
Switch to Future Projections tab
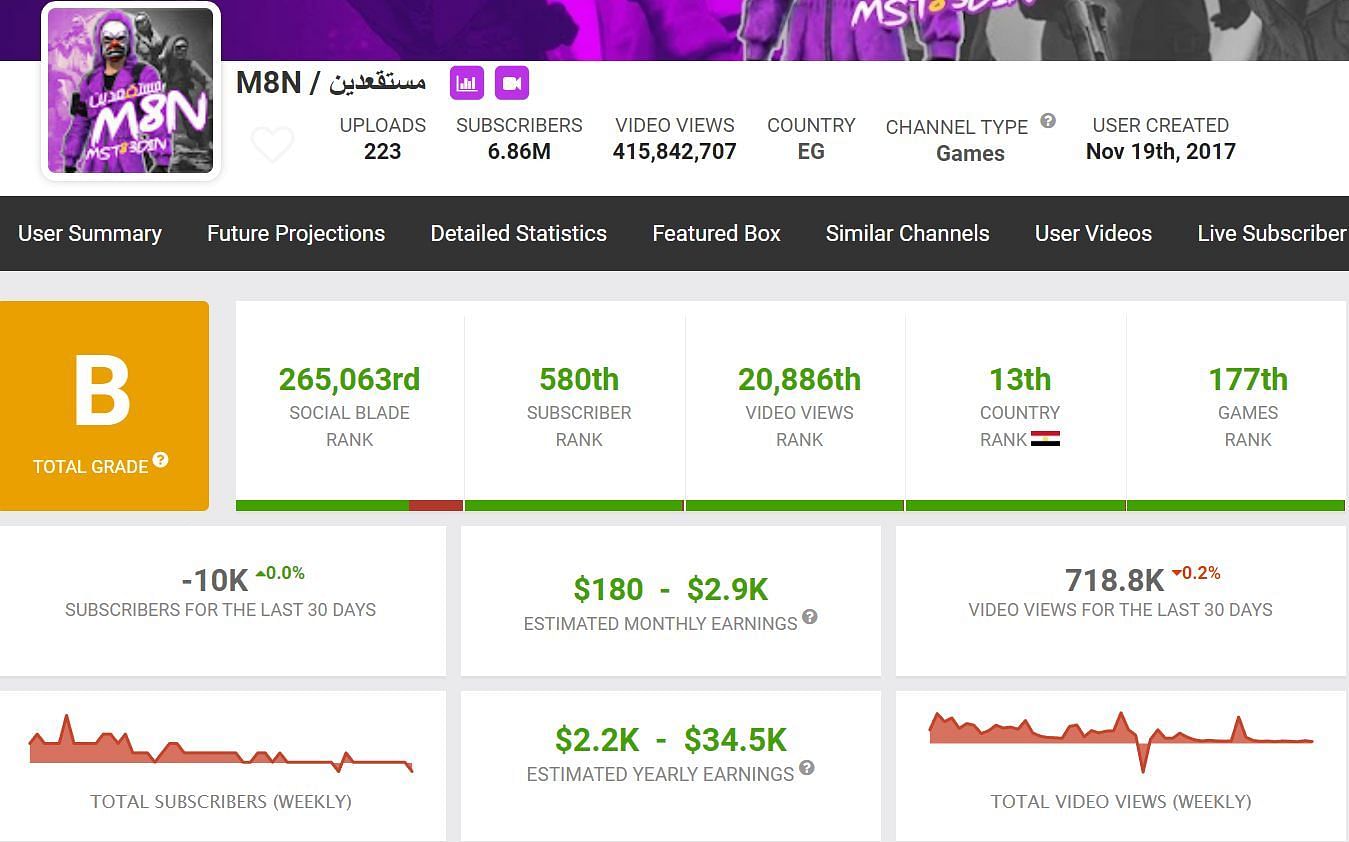coord(296,233)
